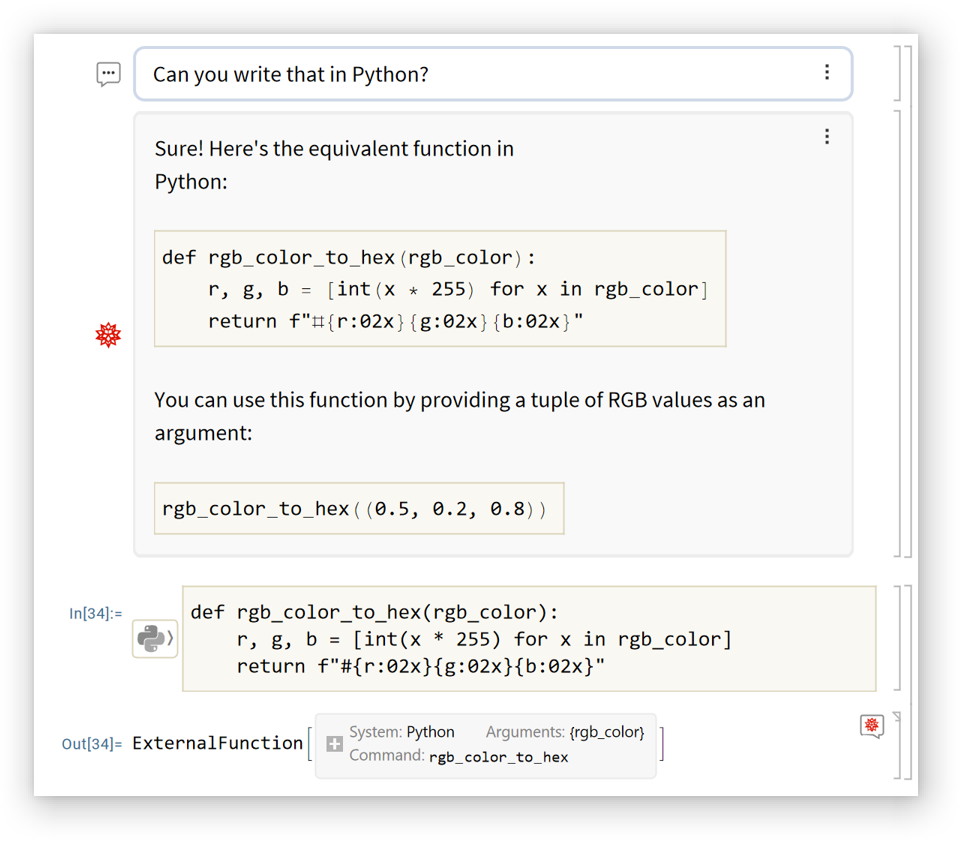
Task: Select the In[34]:= cell label
Action: tap(95, 613)
